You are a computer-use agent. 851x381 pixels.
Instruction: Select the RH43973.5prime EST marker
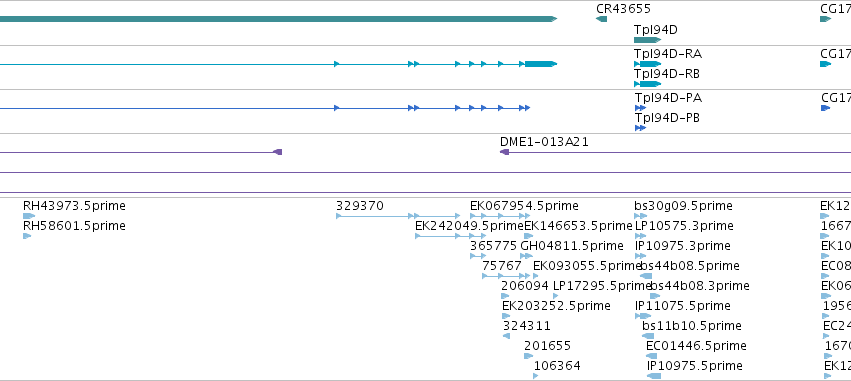(x=29, y=216)
